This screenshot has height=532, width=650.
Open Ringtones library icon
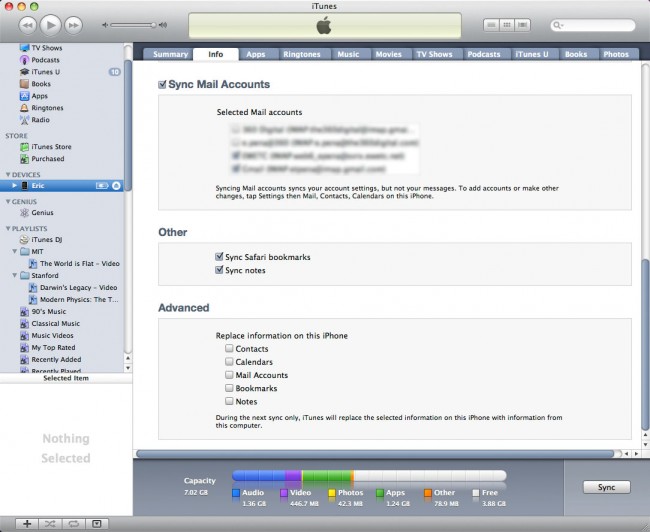[24, 108]
